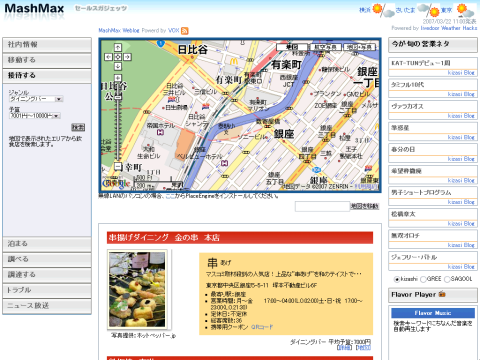Expand the 移動する sidebar section
This screenshot has width=480, height=360.
click(47, 60)
